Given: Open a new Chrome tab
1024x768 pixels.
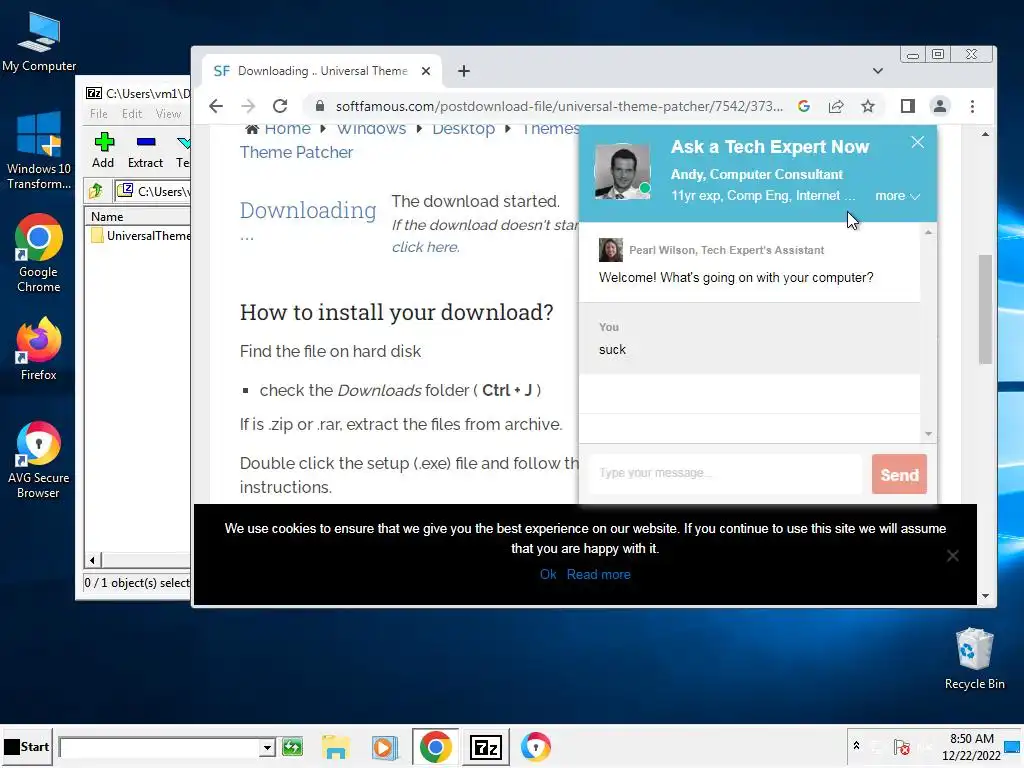Looking at the screenshot, I should pyautogui.click(x=464, y=71).
